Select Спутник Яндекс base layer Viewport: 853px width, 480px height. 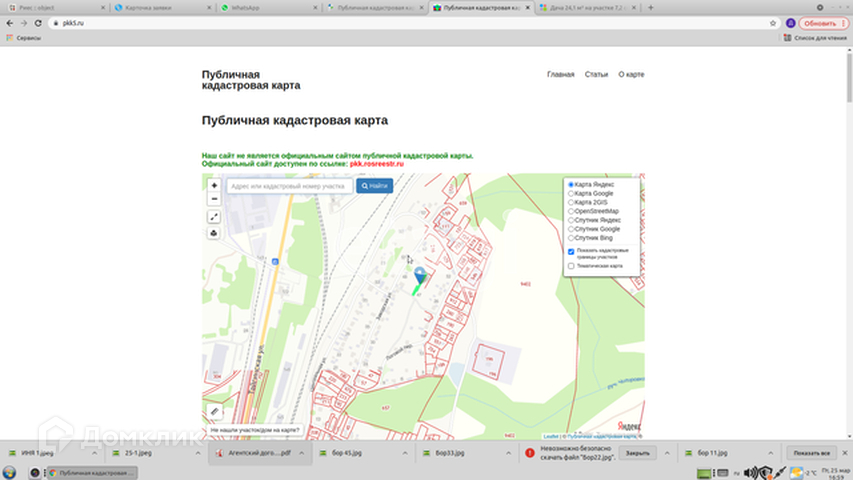click(571, 220)
